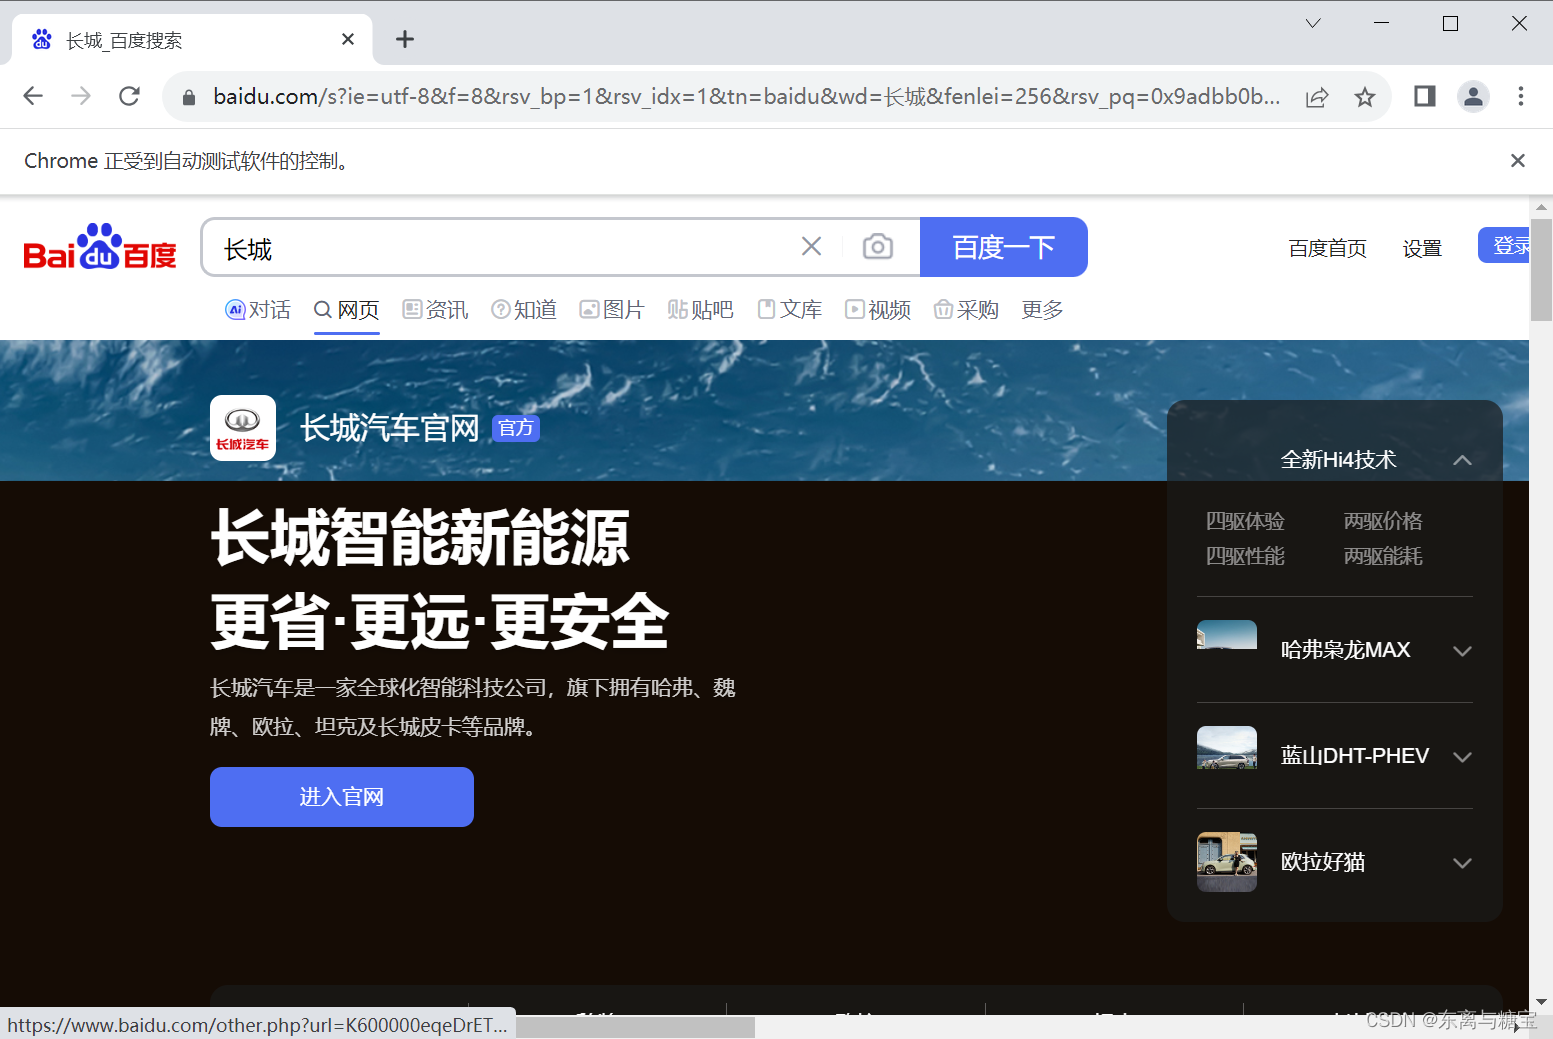Open the 采购 tab

click(966, 310)
